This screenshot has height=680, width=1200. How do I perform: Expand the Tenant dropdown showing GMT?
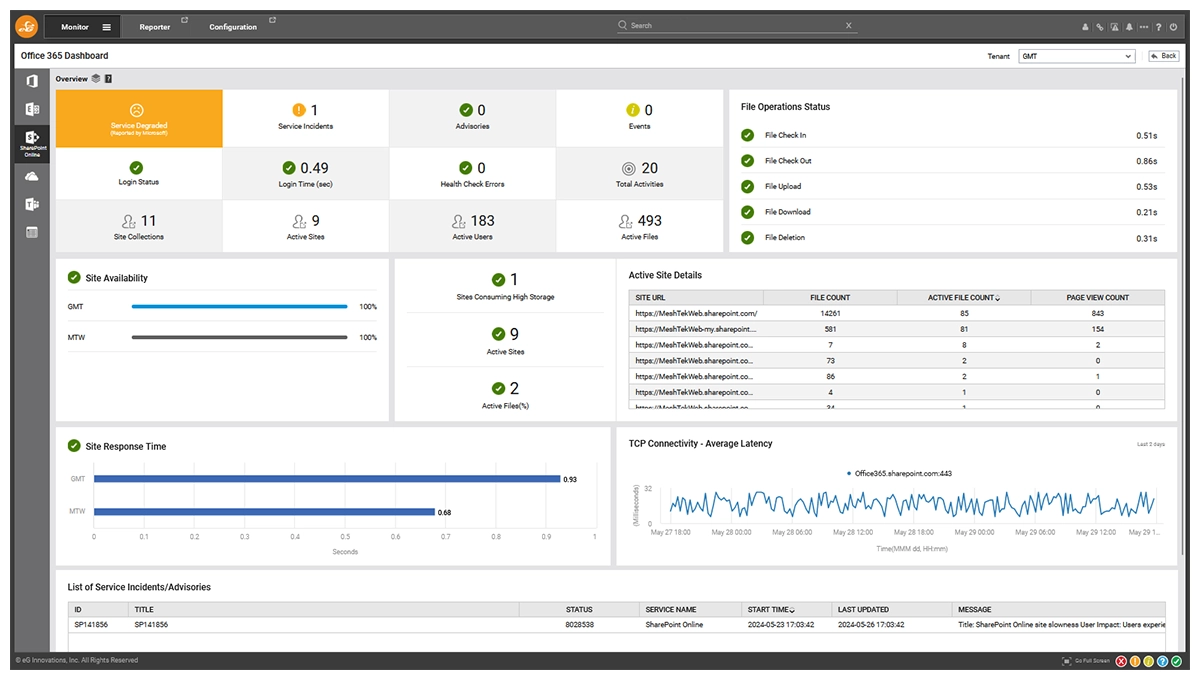(x=1076, y=56)
